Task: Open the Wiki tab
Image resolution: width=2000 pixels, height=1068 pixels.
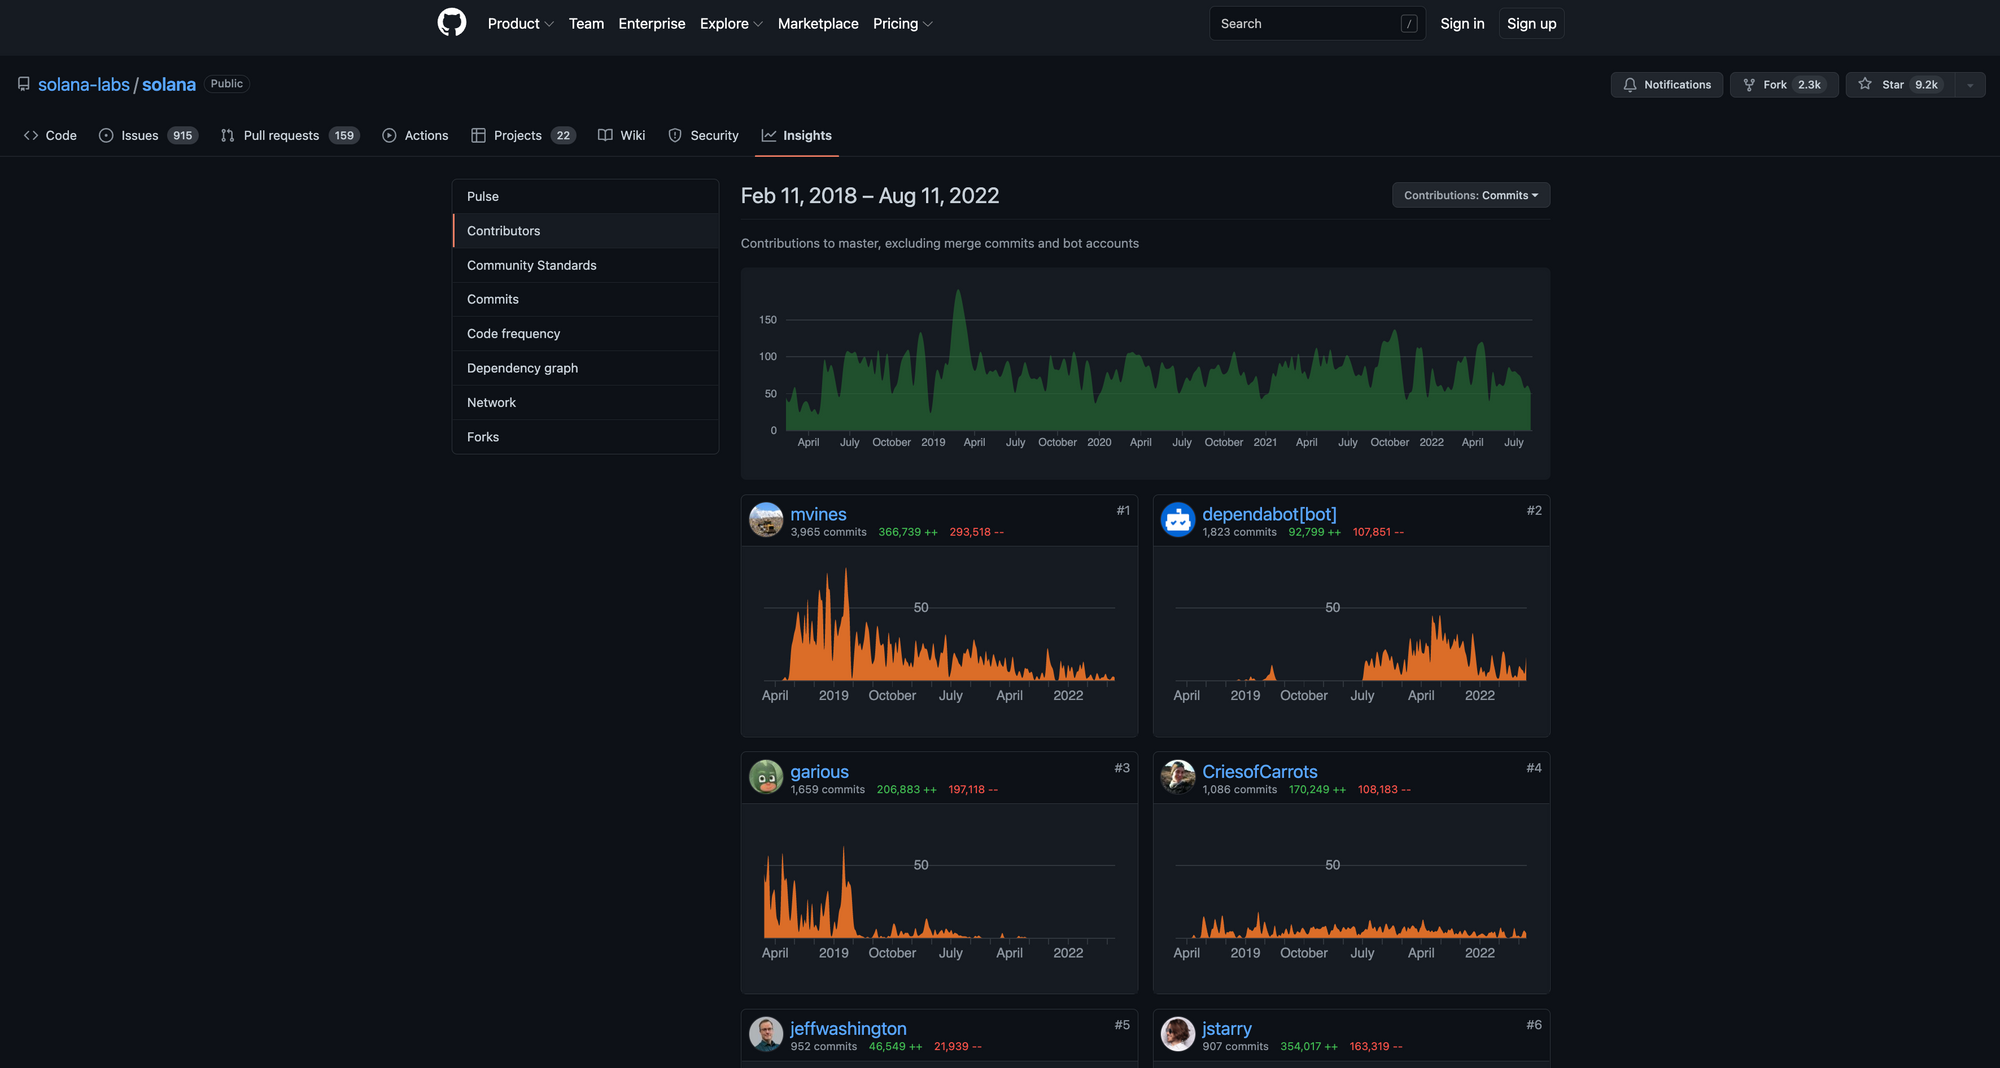Action: [x=621, y=135]
